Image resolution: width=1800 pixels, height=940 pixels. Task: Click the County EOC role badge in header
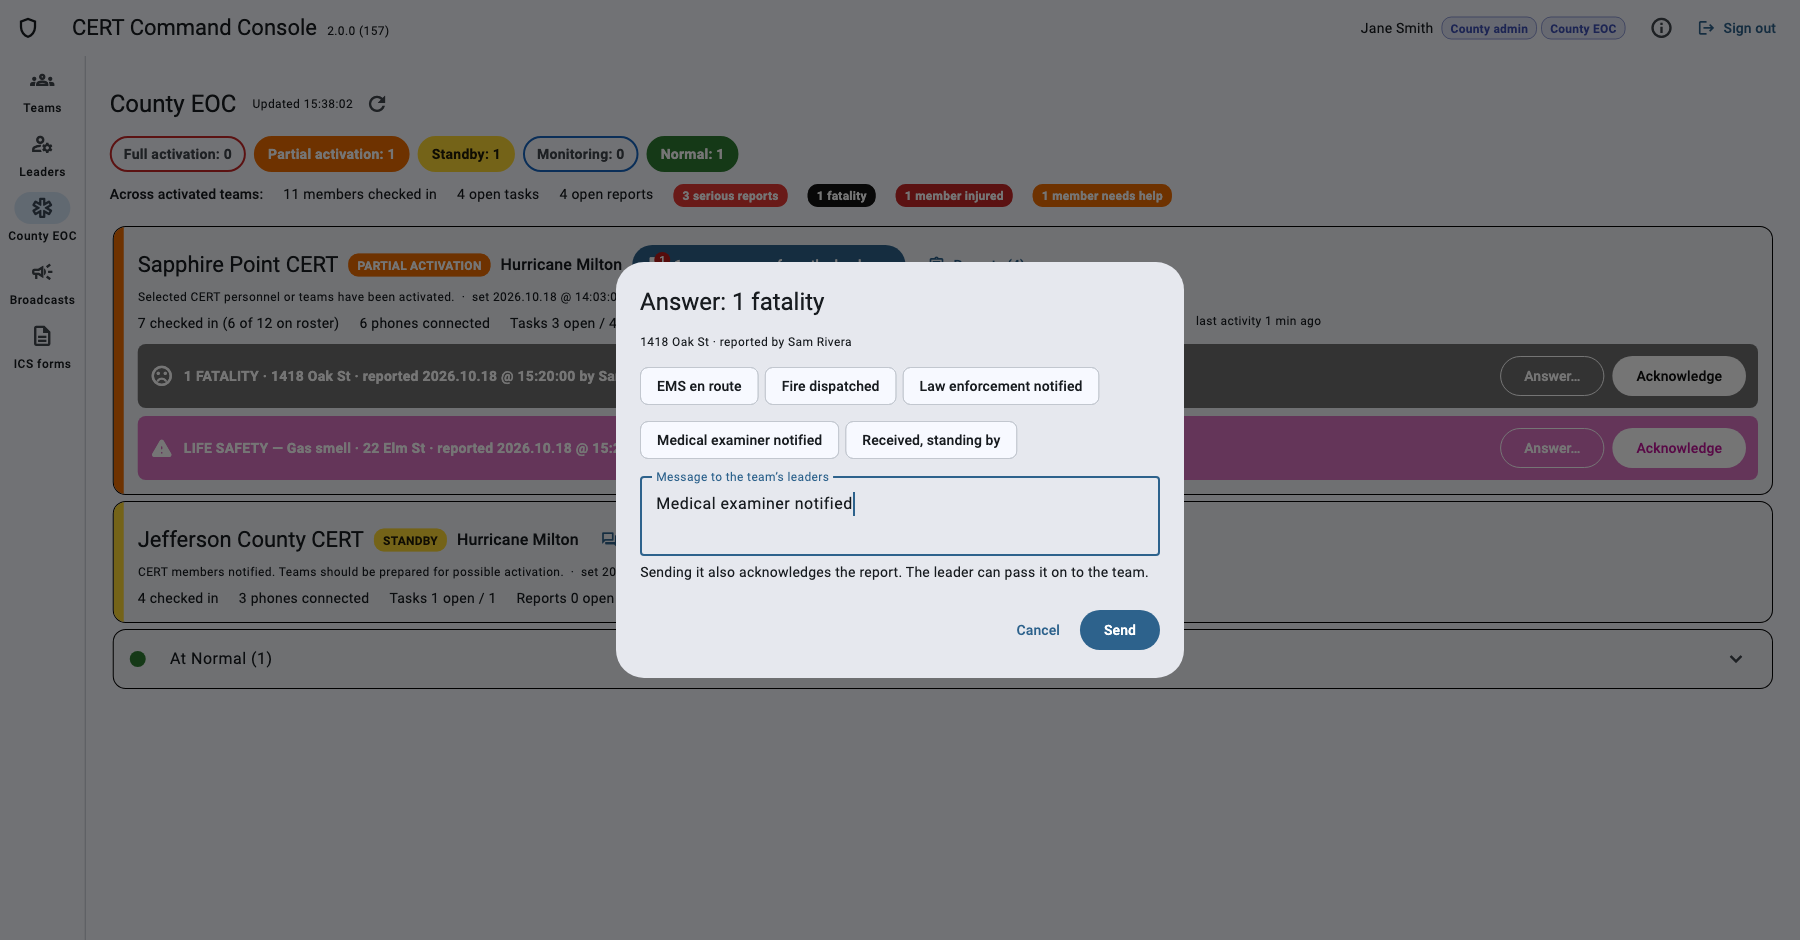pos(1583,29)
